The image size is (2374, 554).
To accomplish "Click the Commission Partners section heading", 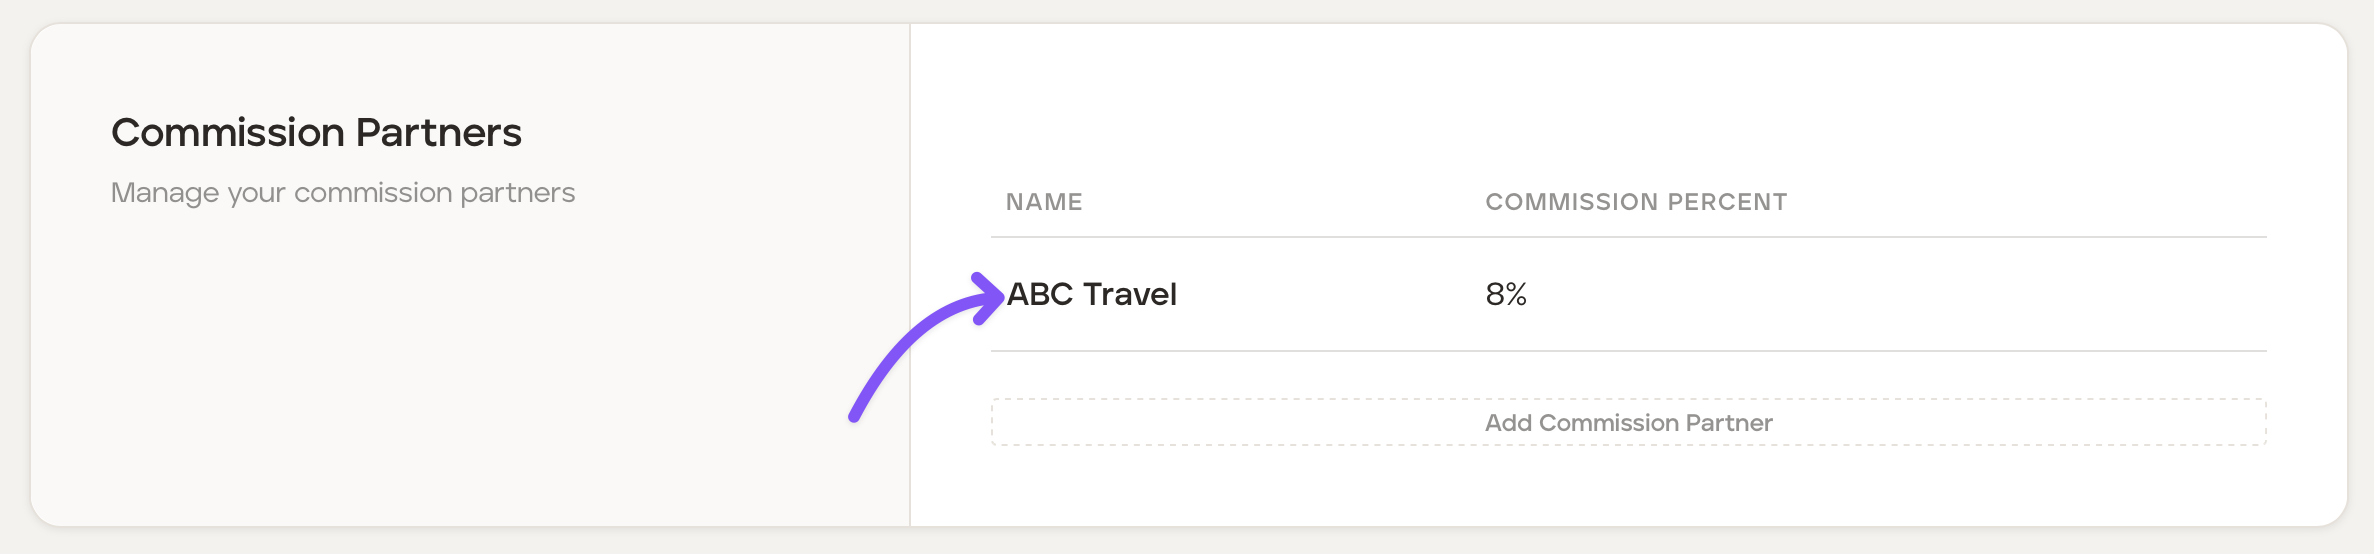I will pos(316,133).
